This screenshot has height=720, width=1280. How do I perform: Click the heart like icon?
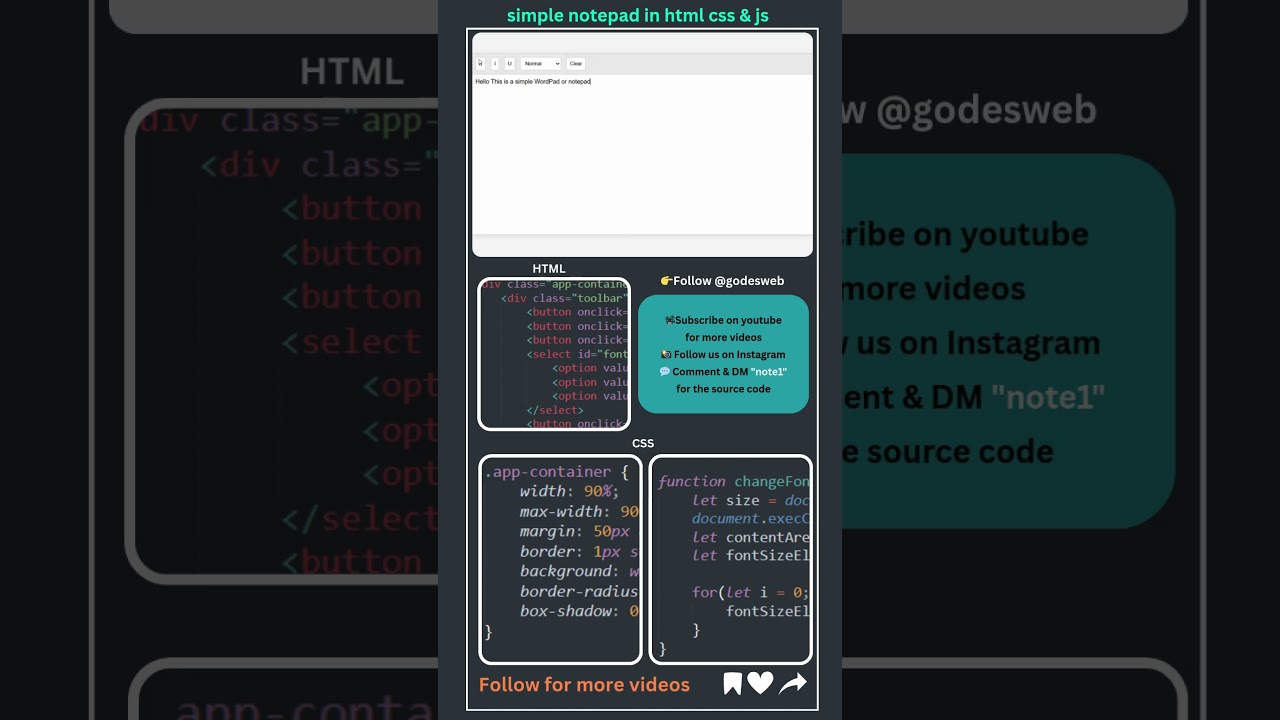[x=761, y=684]
